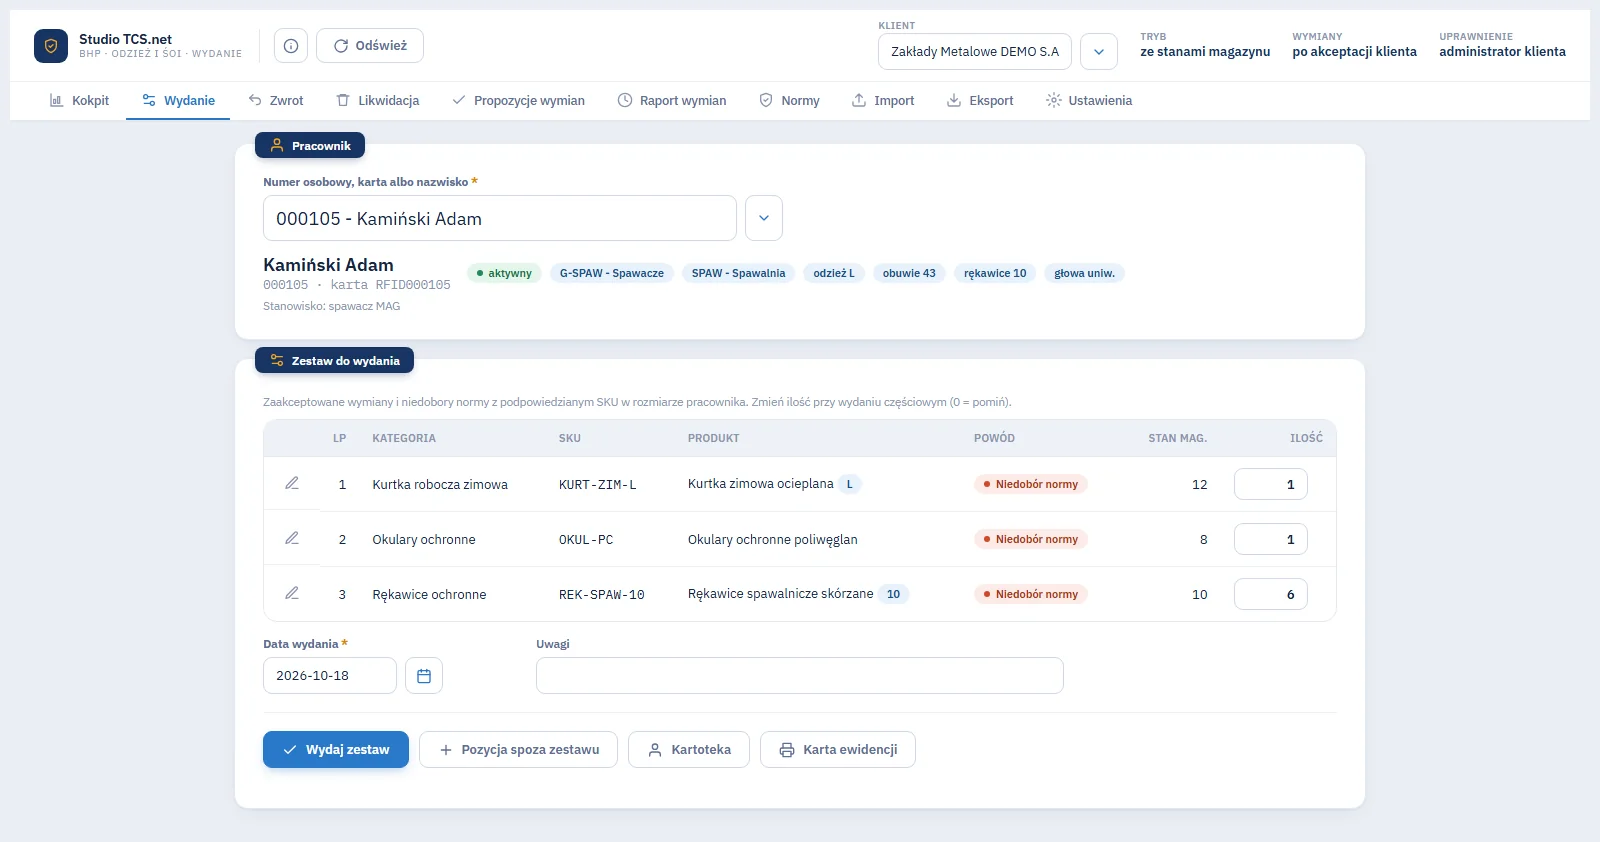
Task: Edit row Rękawice ochronne pencil icon
Action: click(x=292, y=593)
